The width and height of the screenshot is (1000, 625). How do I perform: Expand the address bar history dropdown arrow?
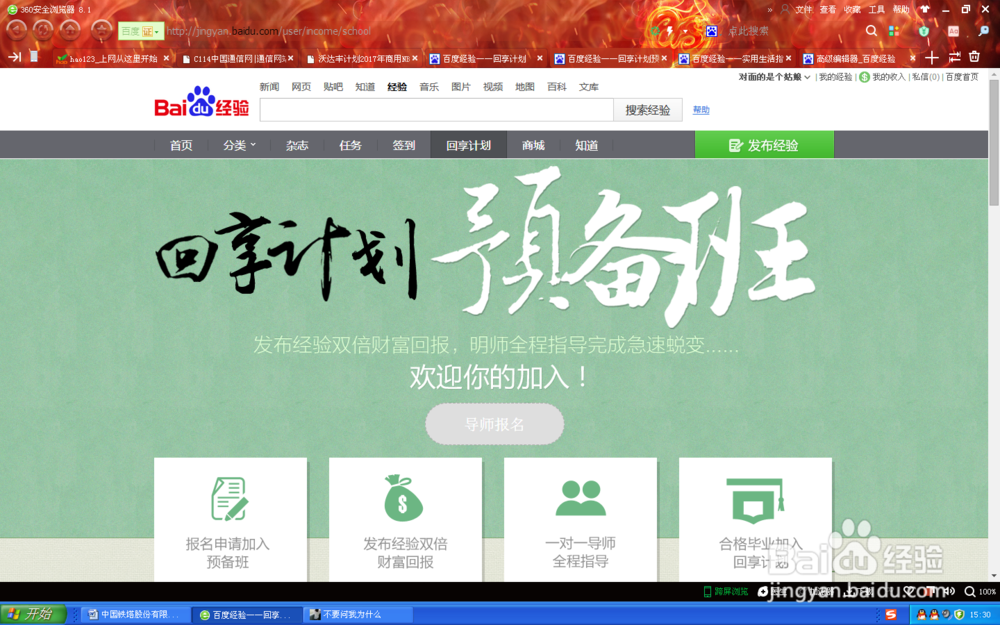686,30
